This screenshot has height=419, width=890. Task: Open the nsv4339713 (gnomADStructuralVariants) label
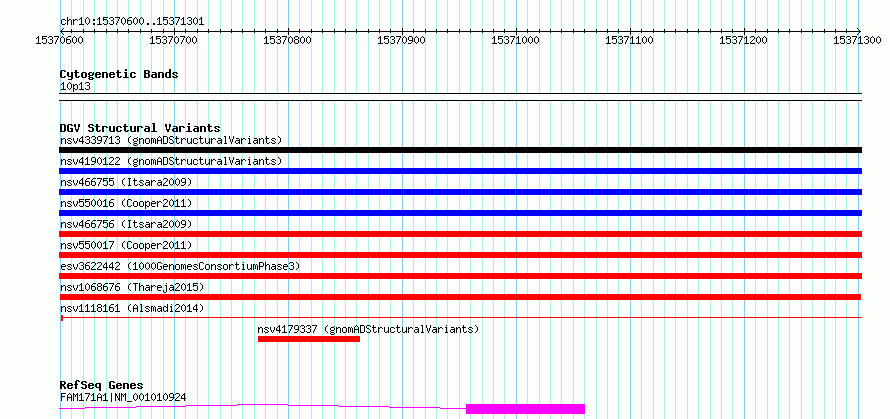[171, 140]
